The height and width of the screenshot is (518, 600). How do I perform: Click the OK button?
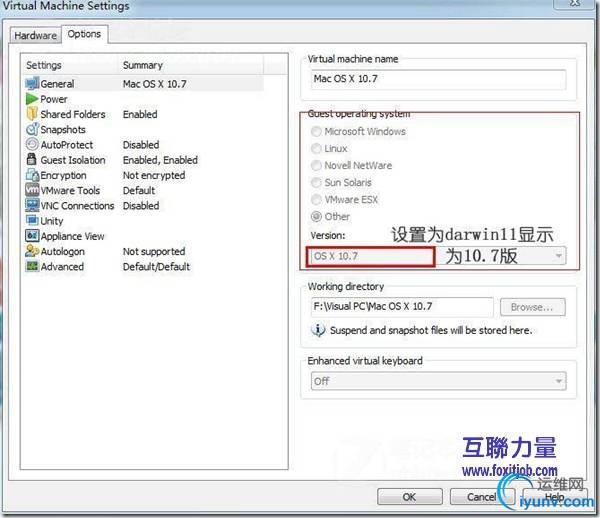[x=409, y=497]
